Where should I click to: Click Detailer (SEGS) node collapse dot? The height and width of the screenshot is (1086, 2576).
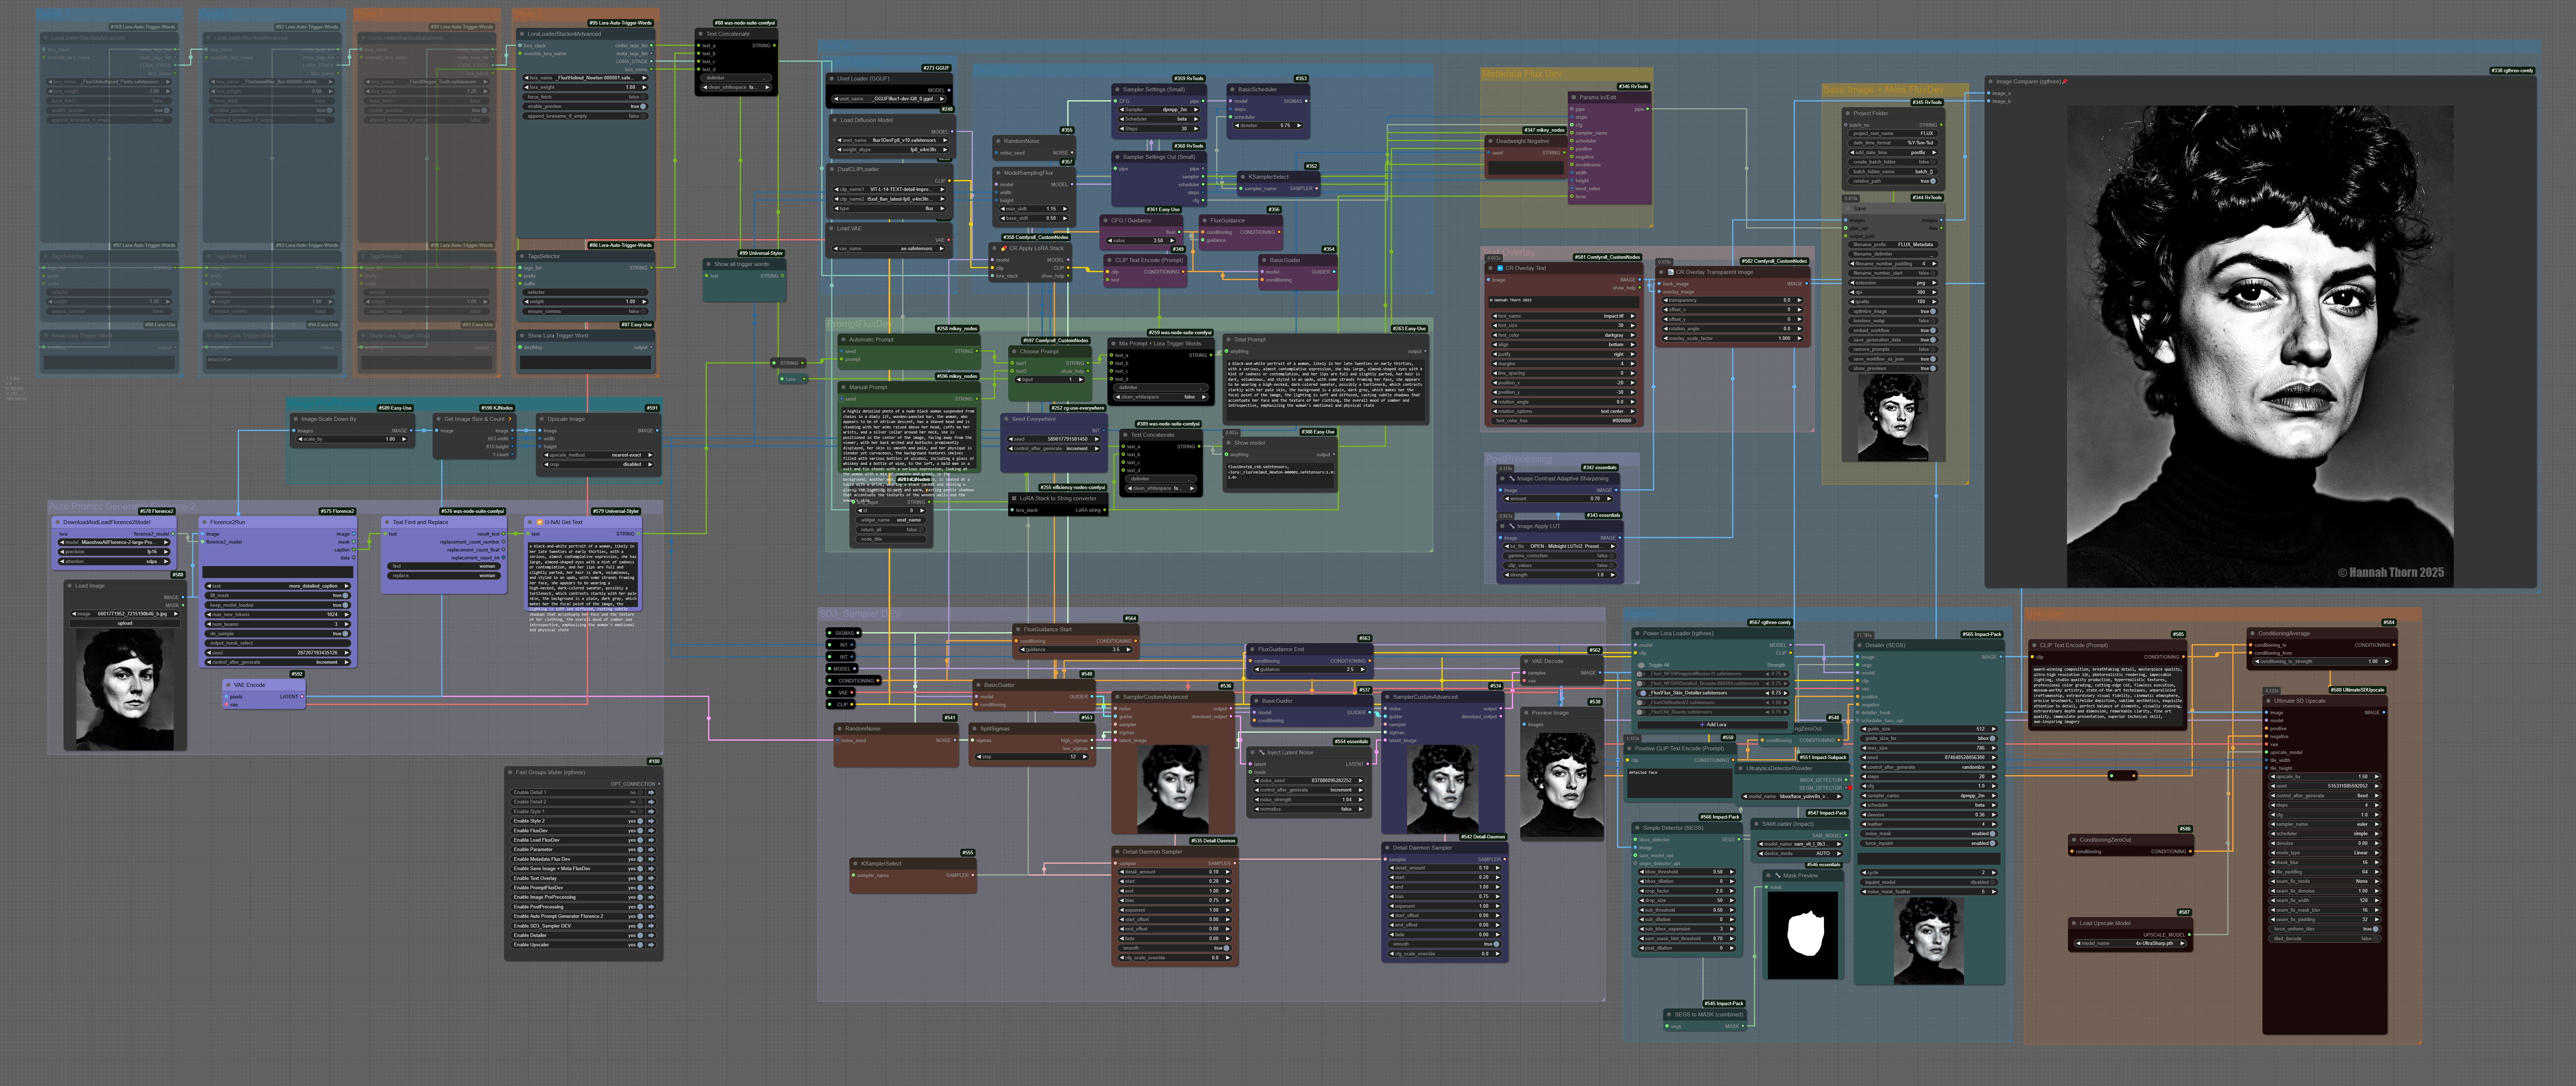click(x=1860, y=645)
